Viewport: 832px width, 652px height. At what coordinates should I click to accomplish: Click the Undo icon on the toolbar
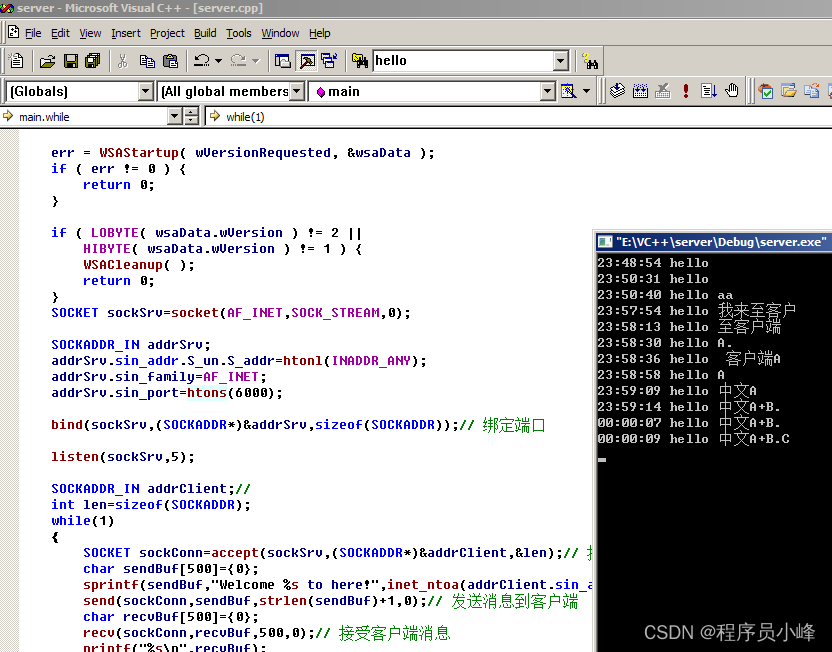point(200,60)
